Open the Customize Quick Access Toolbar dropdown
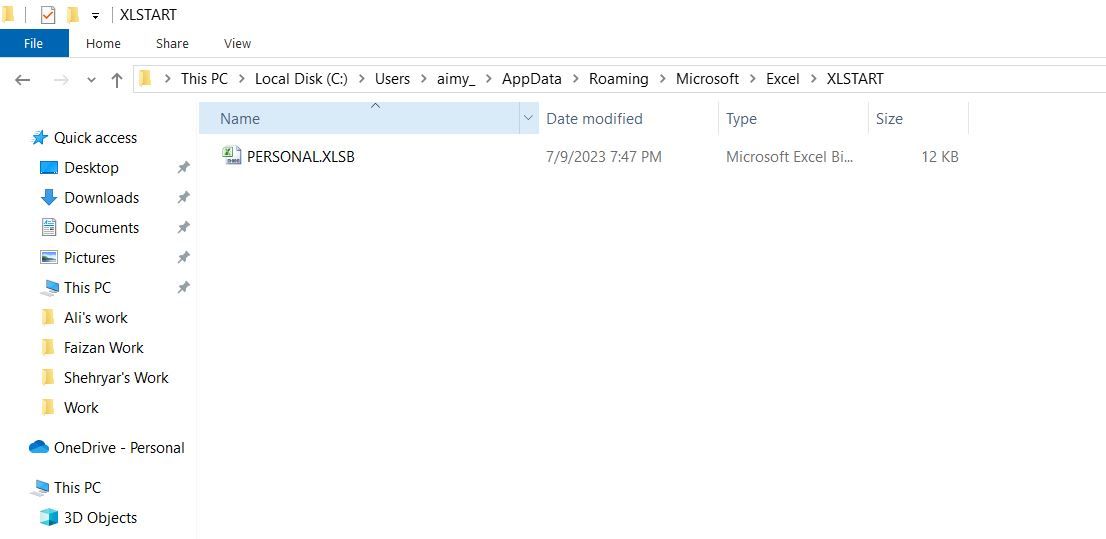Image resolution: width=1106 pixels, height=539 pixels. [95, 16]
